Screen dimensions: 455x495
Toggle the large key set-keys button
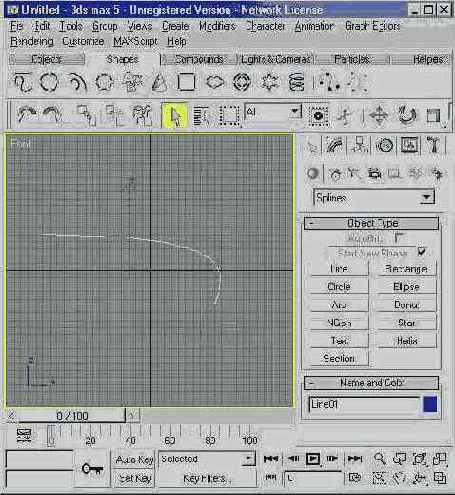(92, 469)
